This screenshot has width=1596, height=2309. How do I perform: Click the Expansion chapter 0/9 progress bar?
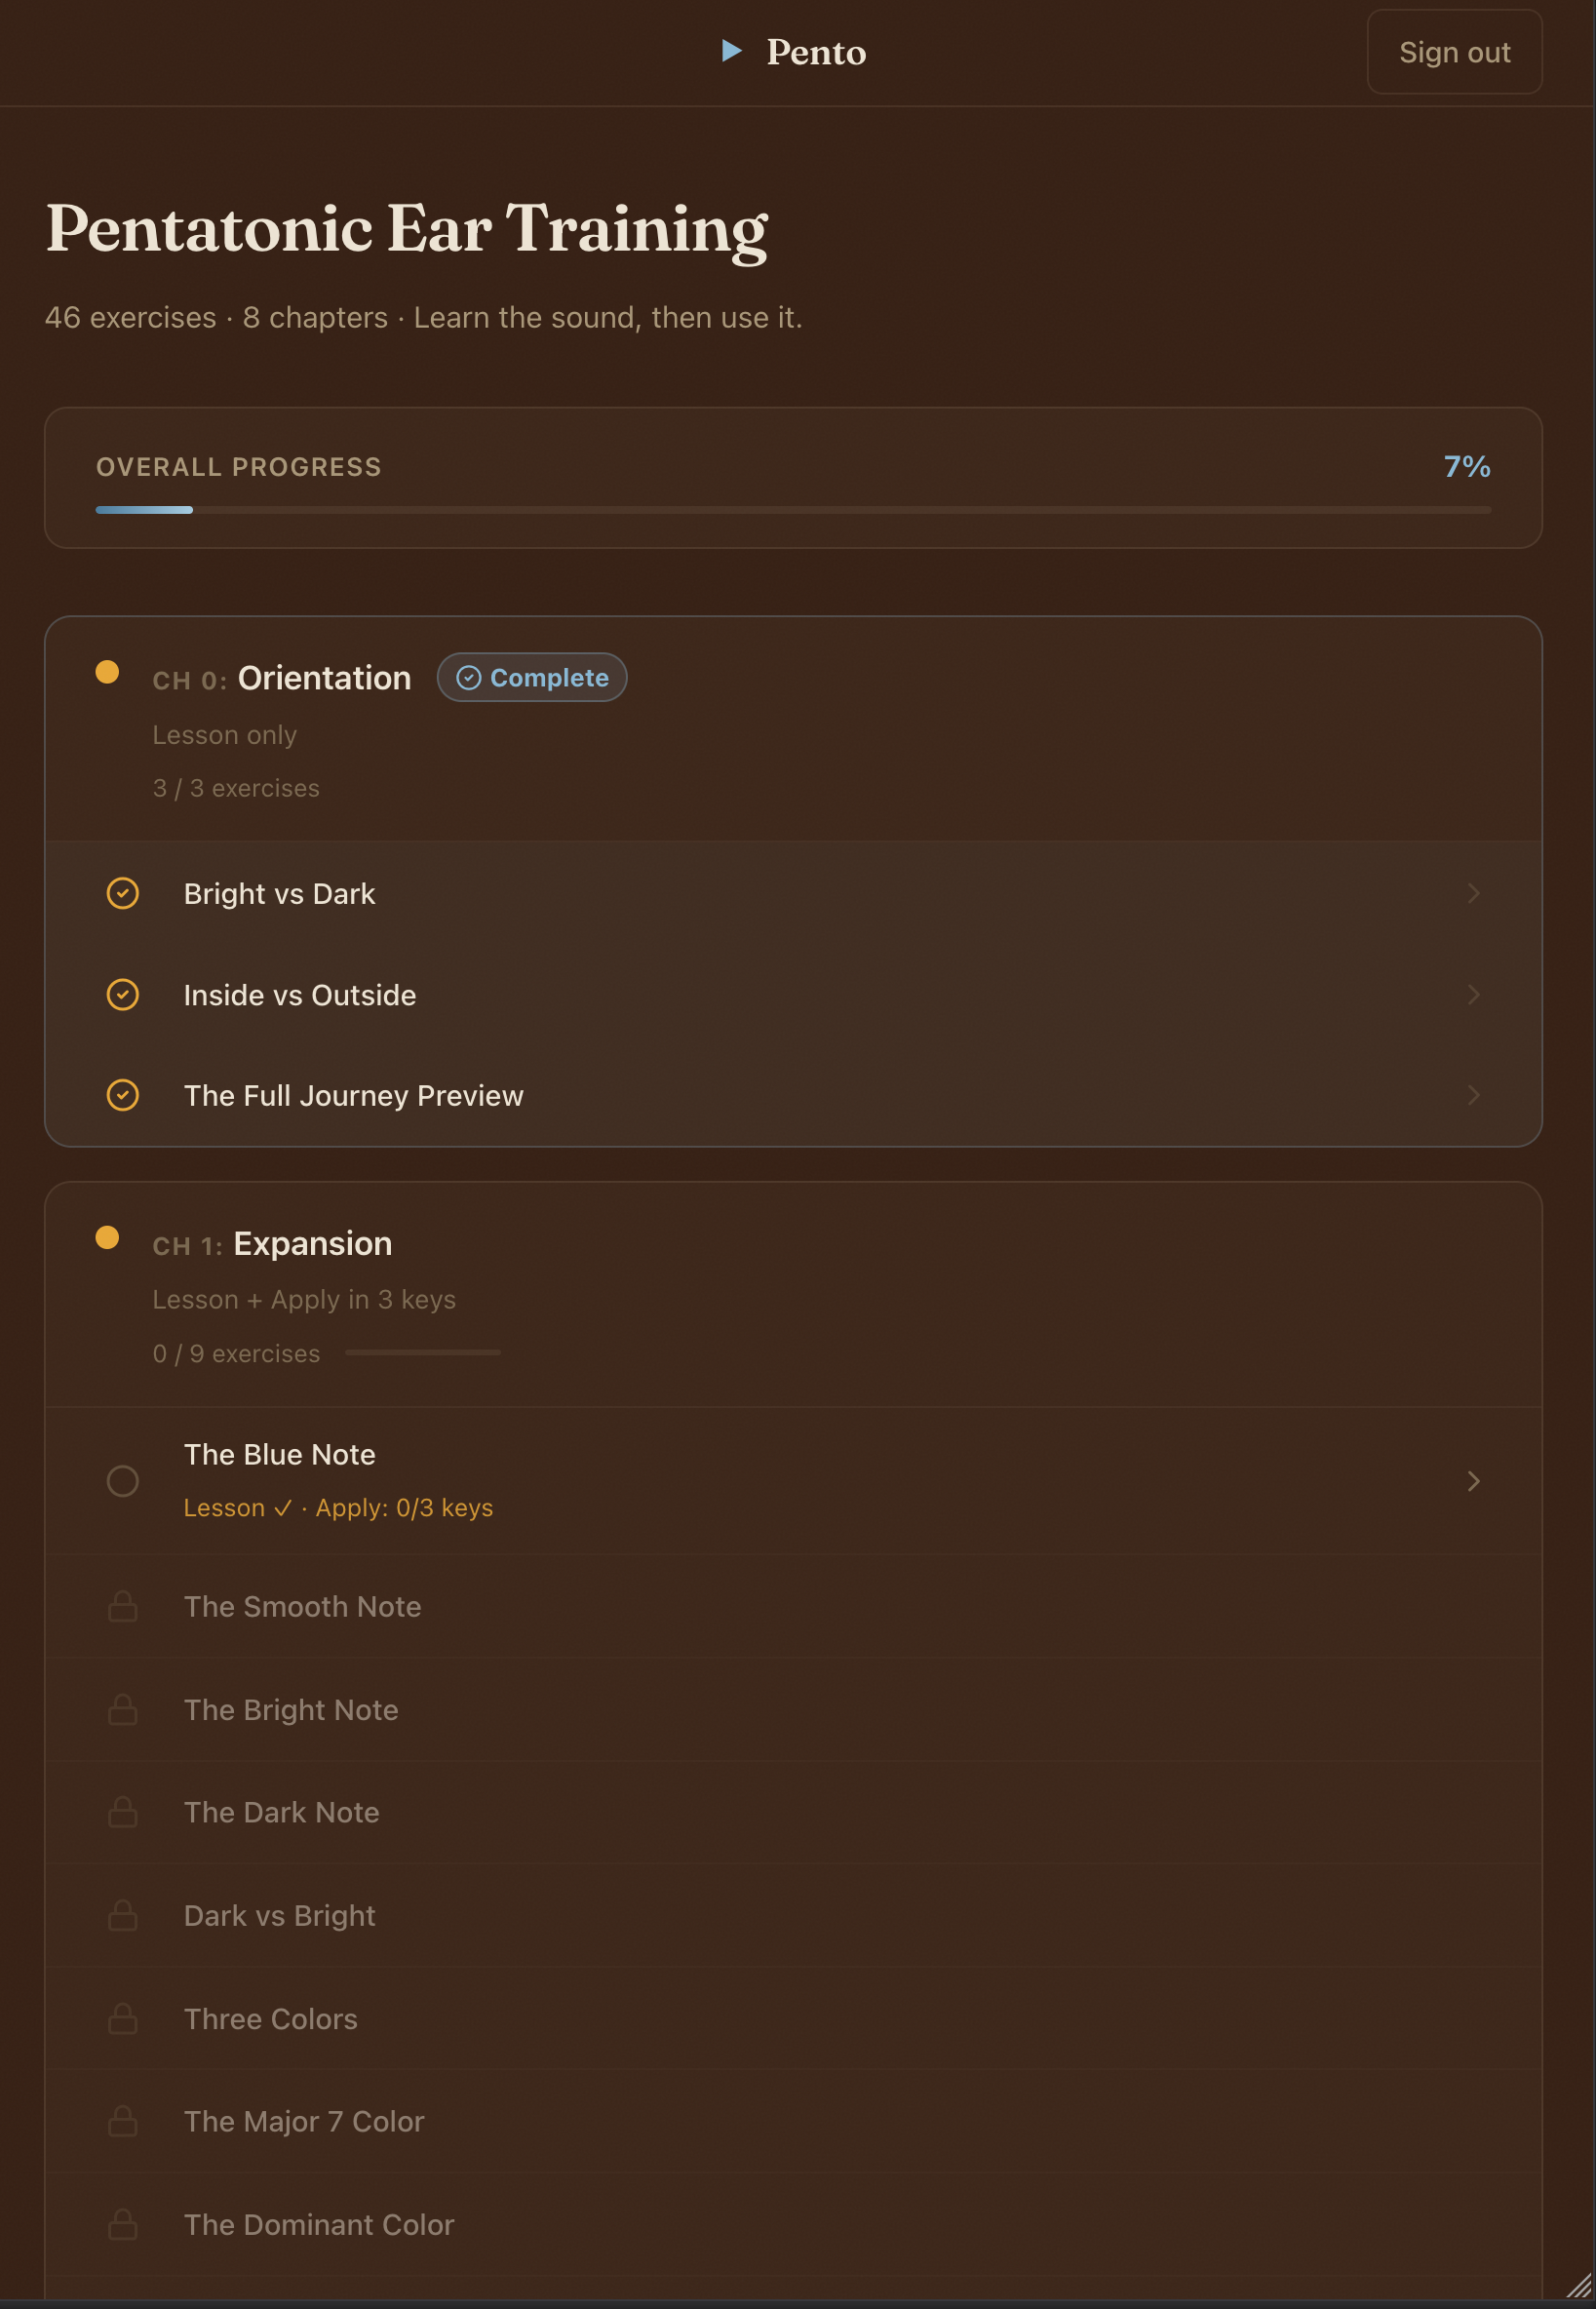pos(423,1353)
